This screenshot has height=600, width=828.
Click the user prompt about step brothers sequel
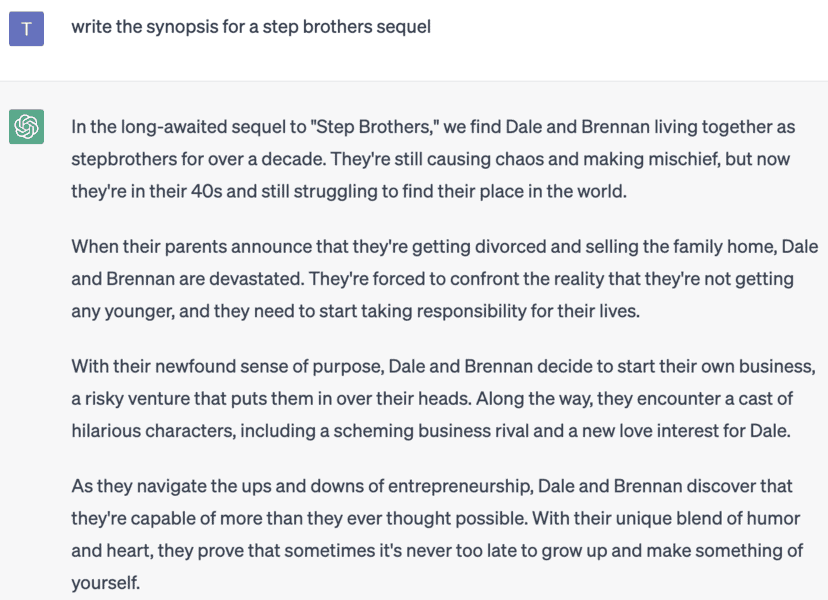(251, 27)
